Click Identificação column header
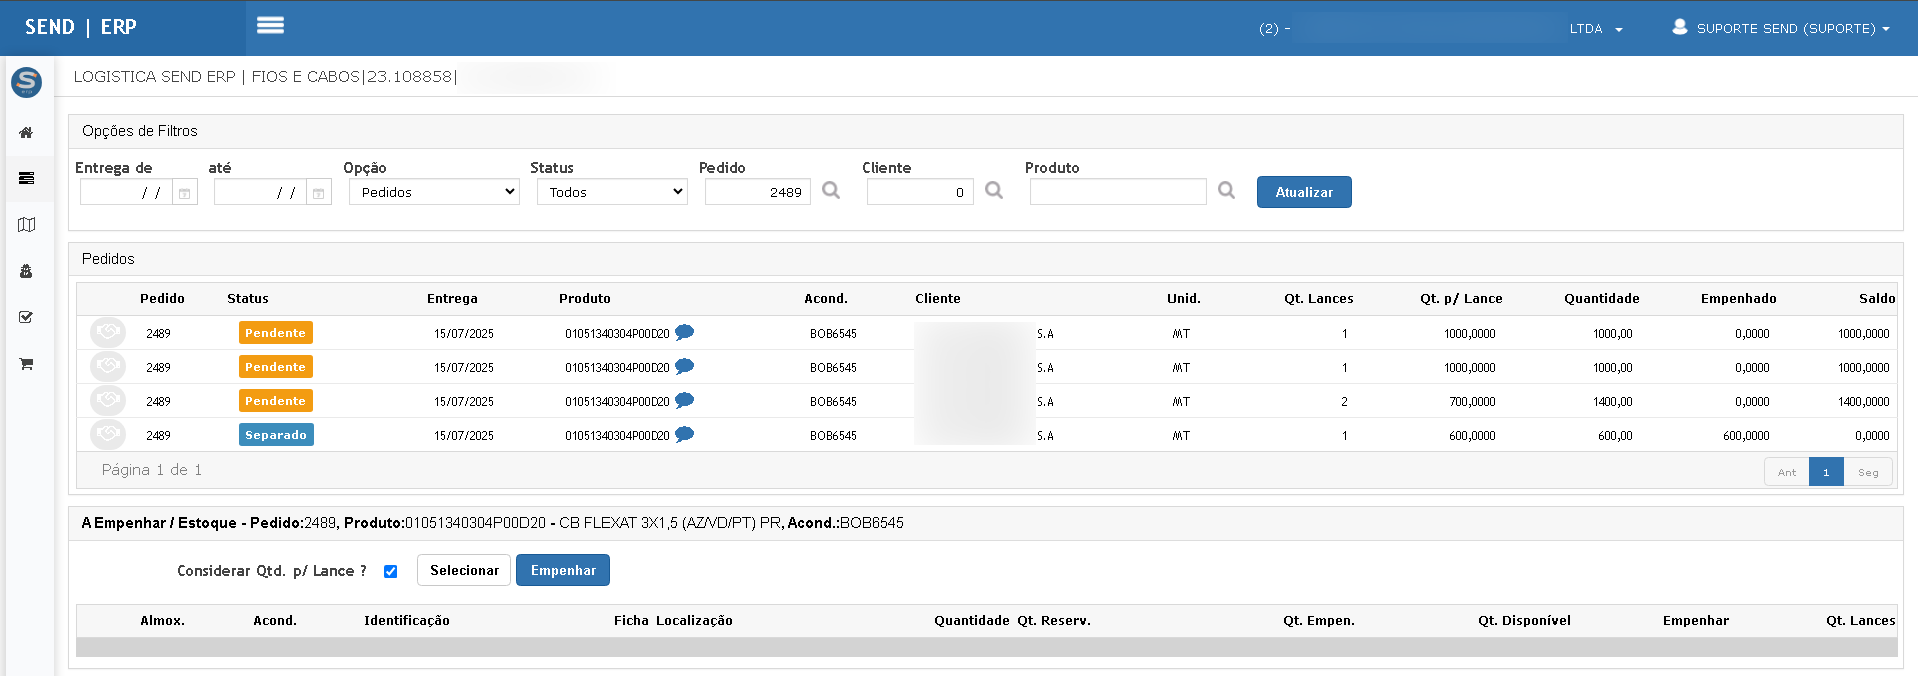 tap(407, 620)
